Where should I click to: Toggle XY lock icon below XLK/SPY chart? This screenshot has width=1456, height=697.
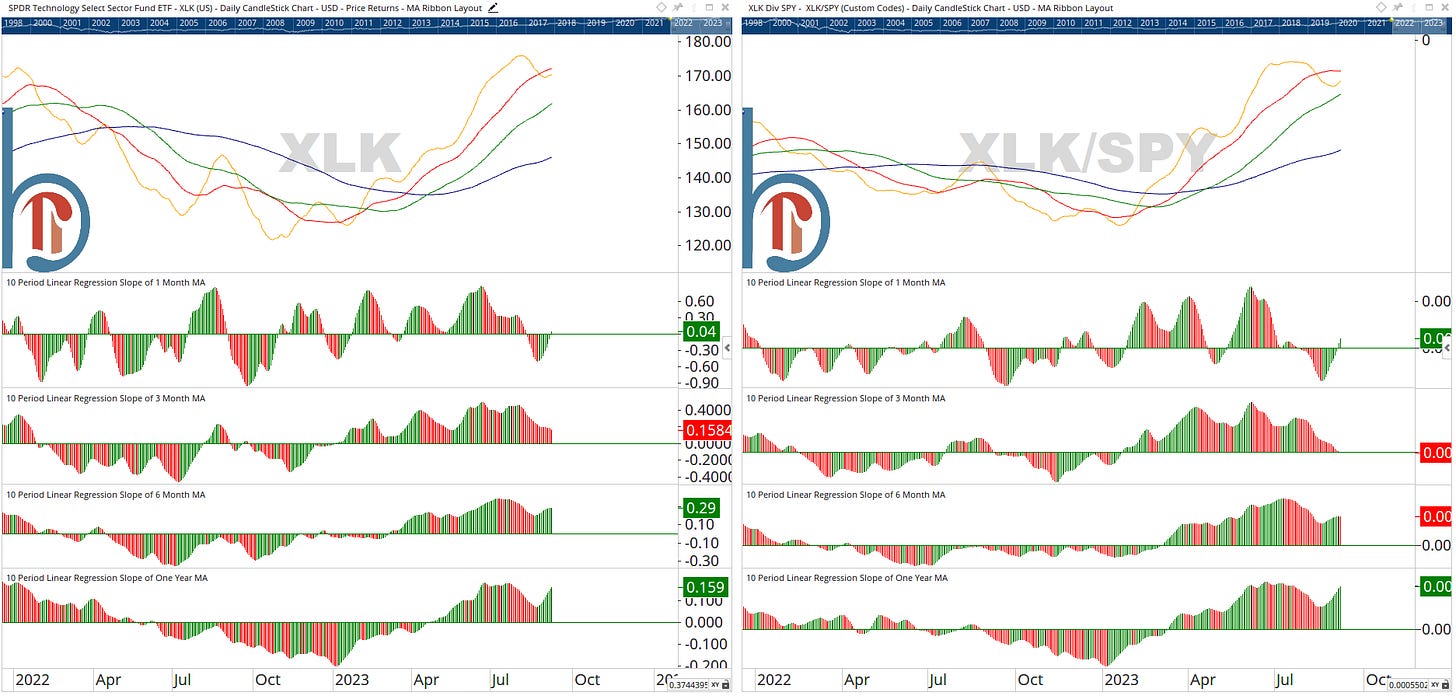click(1446, 684)
